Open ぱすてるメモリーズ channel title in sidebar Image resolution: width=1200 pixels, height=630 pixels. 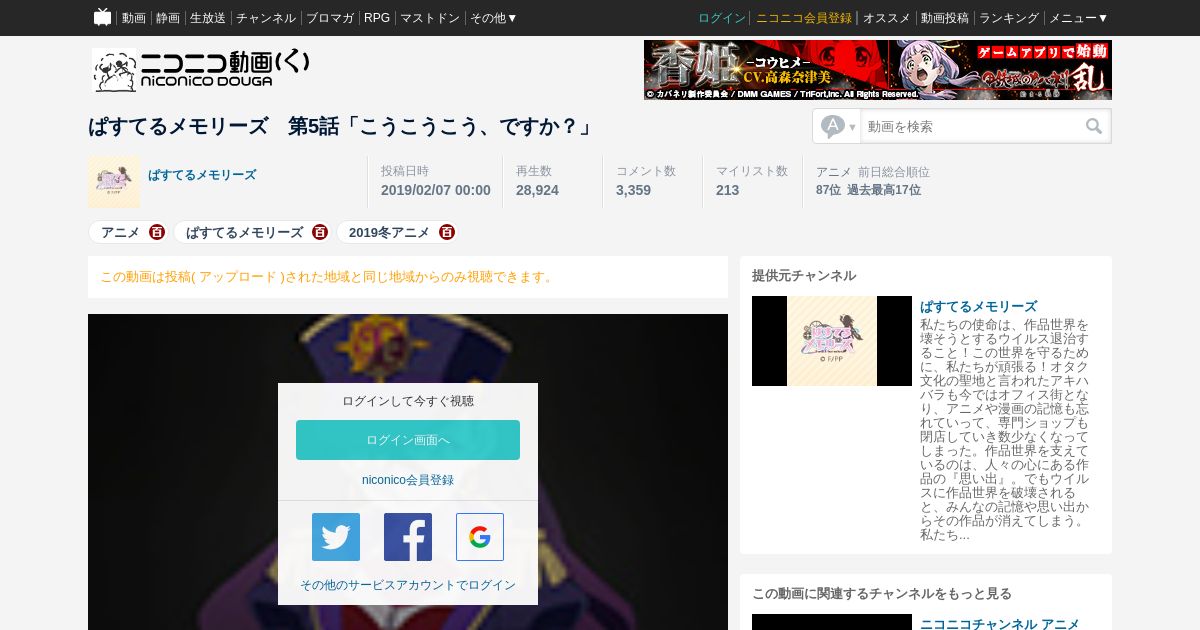coord(979,306)
